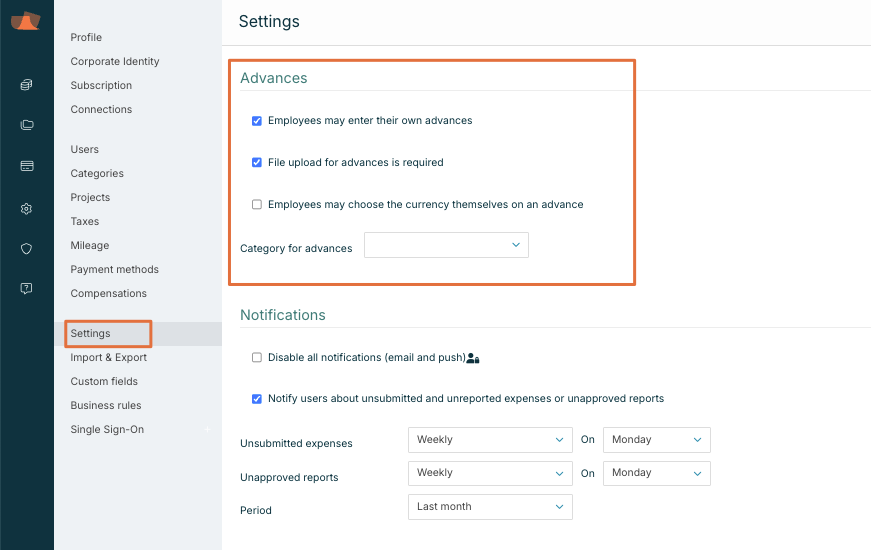Open the Corporate Identity menu item
This screenshot has width=871, height=550.
pyautogui.click(x=115, y=62)
